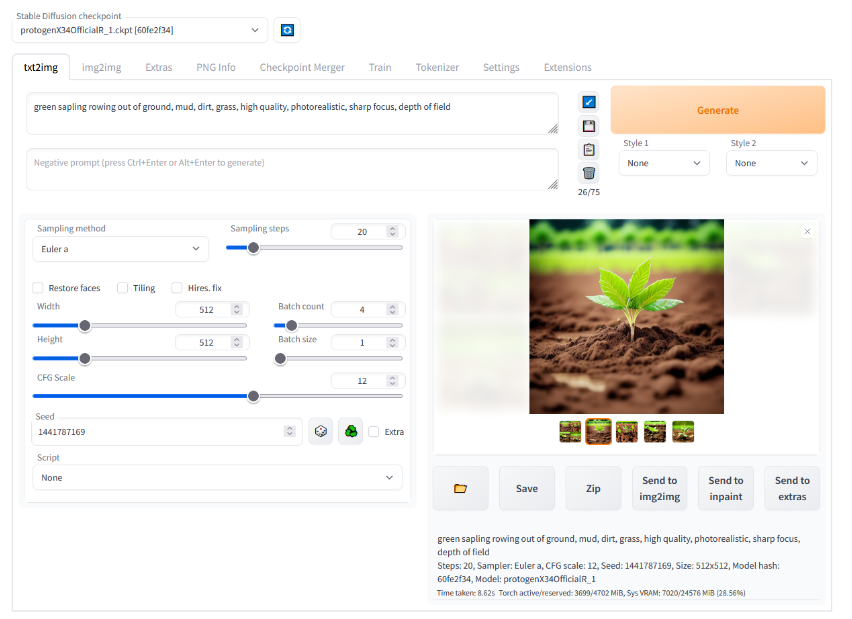Image resolution: width=852 pixels, height=619 pixels.
Task: Save style using the floppy disk icon
Action: tap(588, 126)
